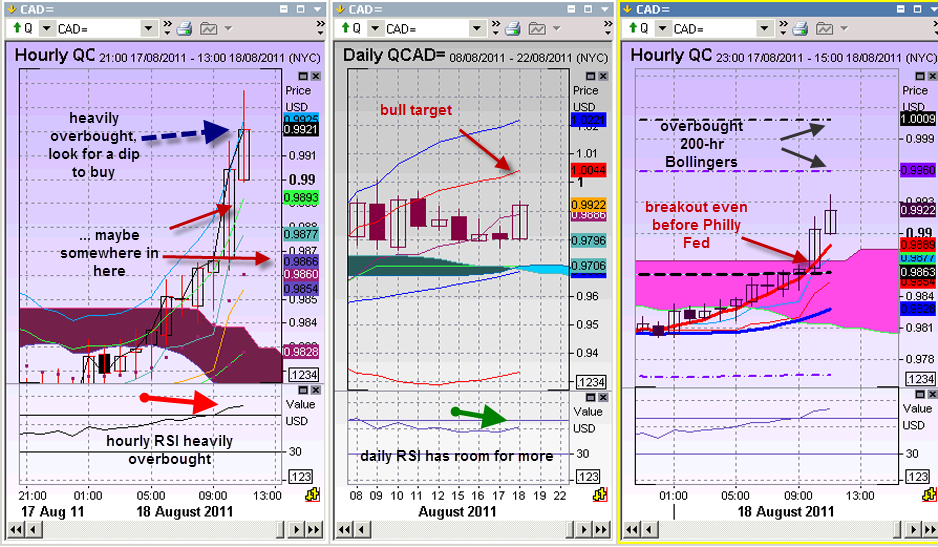
Task: Click the green up-arrow Q icon in the middle panel
Action: pos(344,29)
